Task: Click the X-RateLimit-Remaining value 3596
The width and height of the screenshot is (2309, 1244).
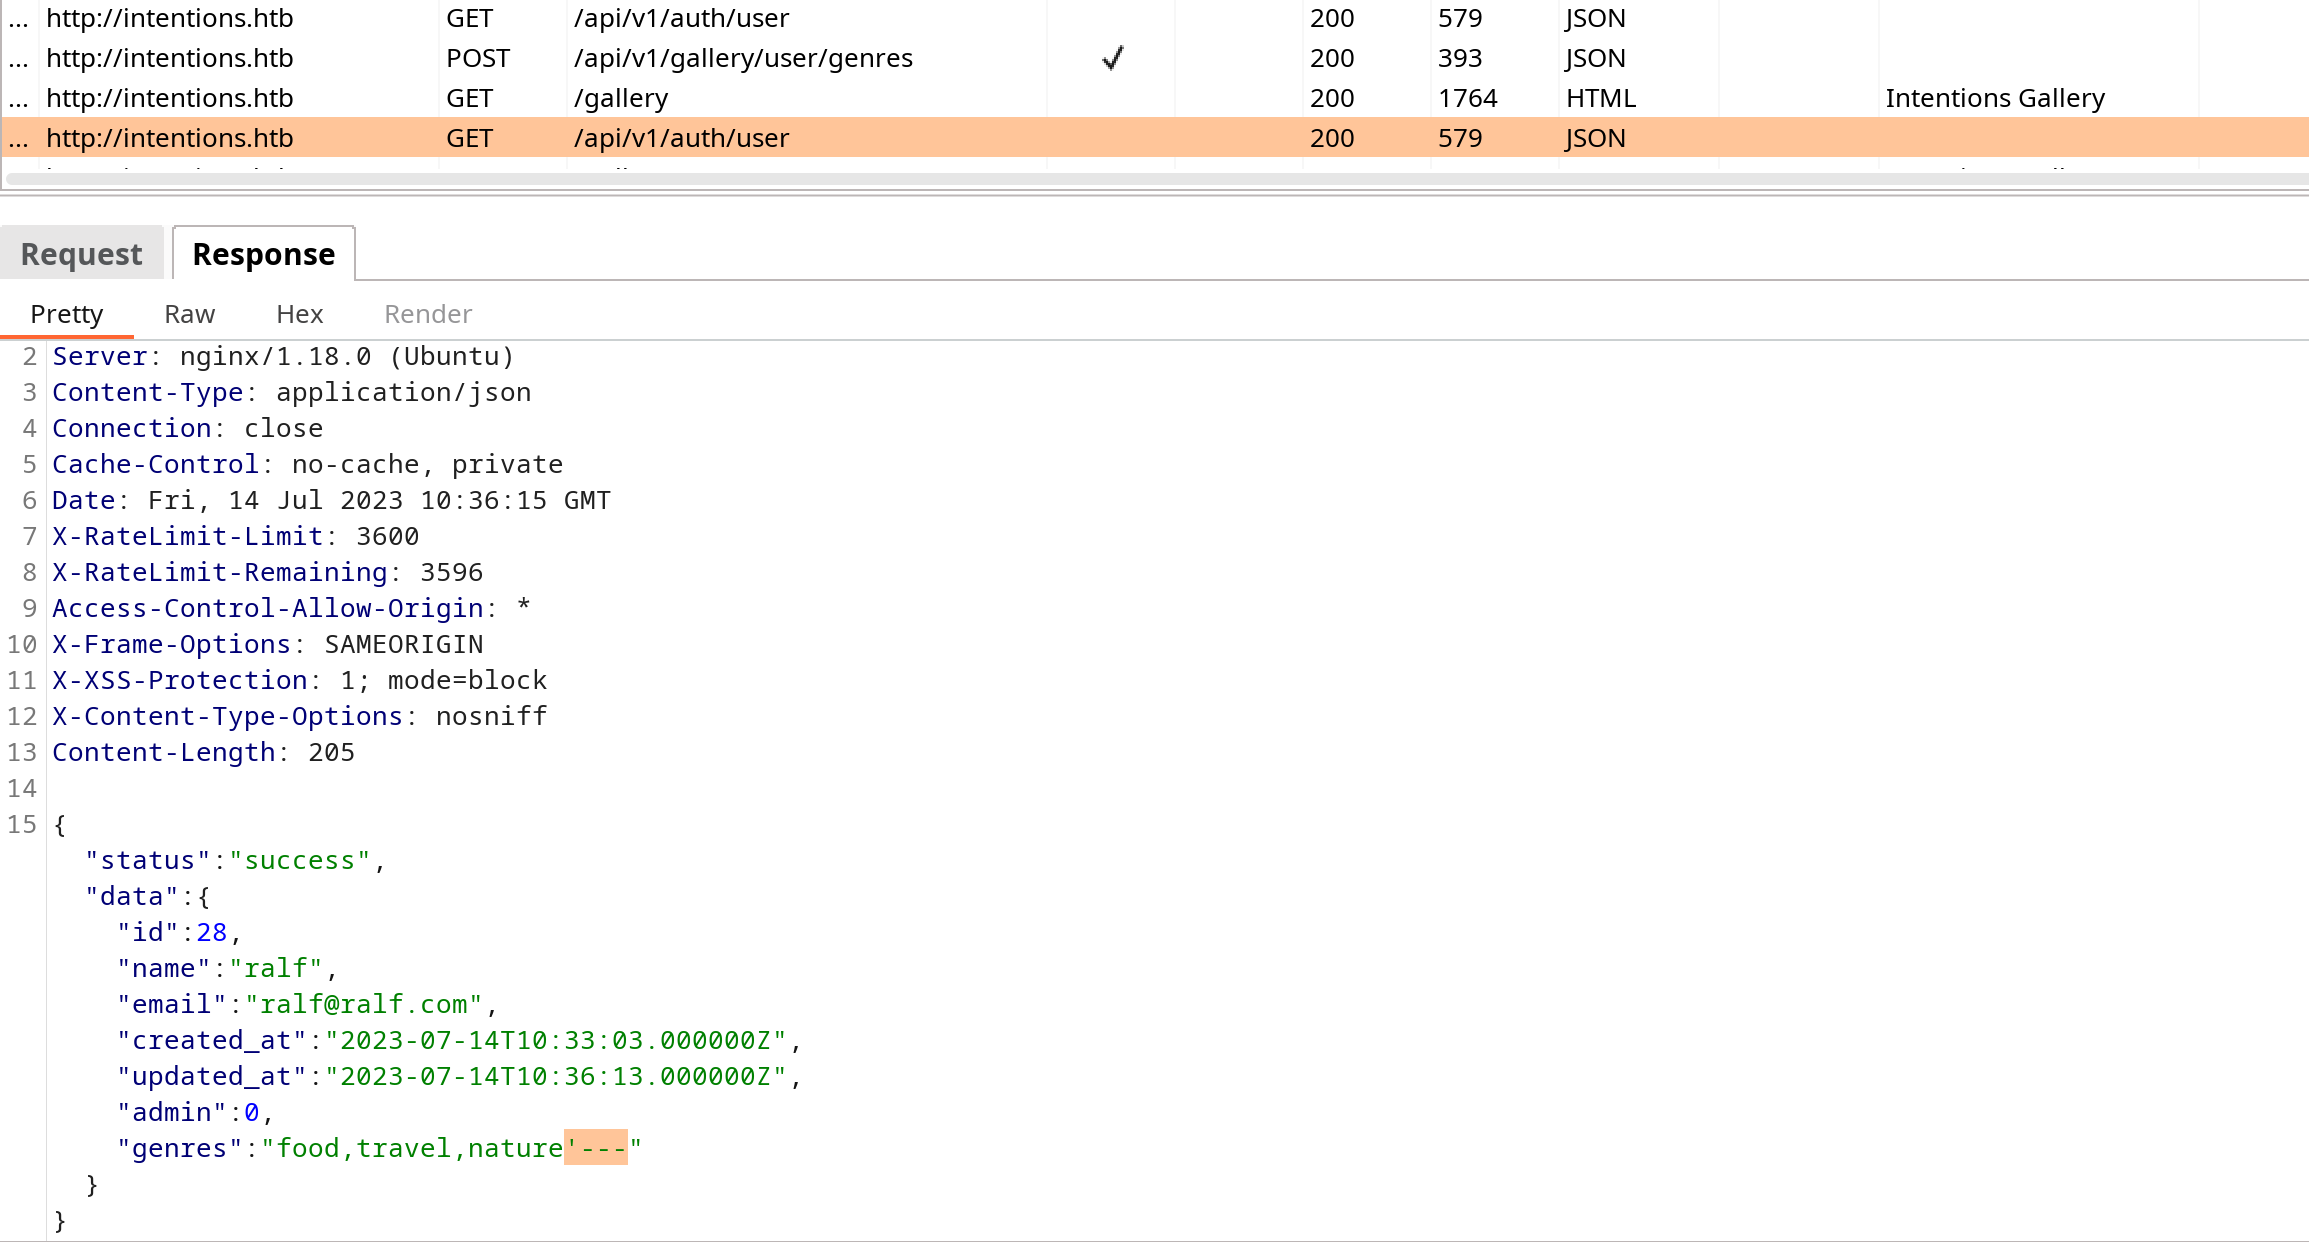Action: click(x=452, y=573)
